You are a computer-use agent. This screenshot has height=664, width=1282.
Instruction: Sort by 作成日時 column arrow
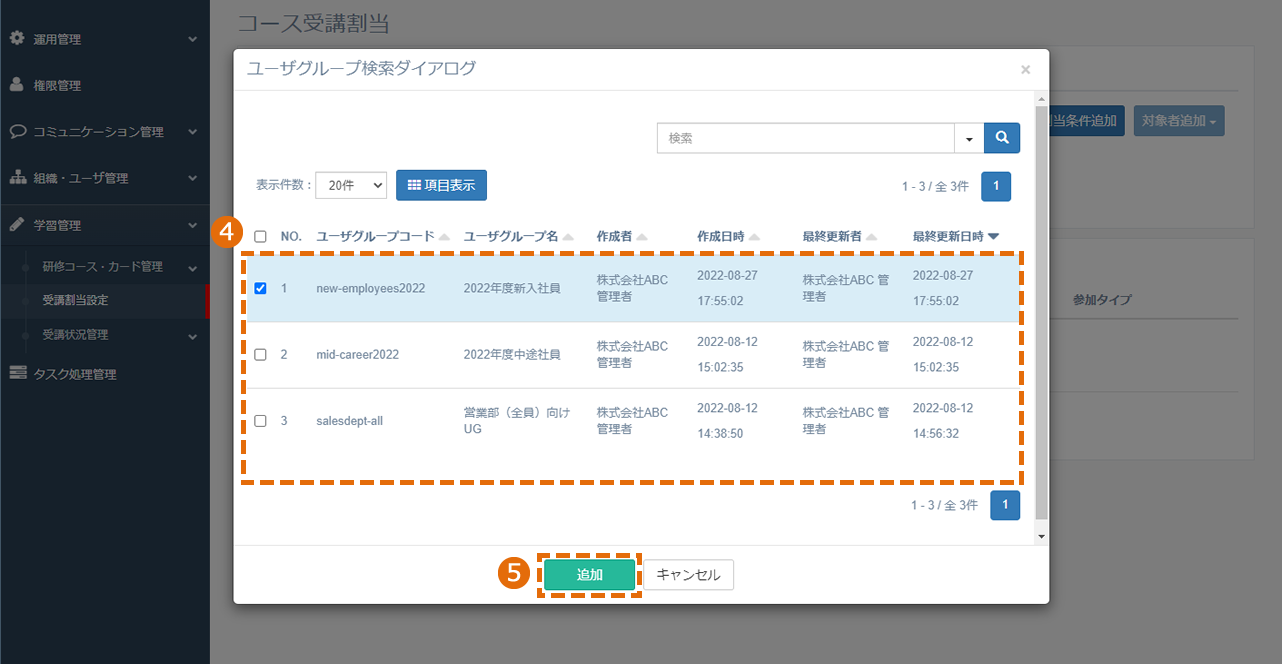tap(754, 237)
